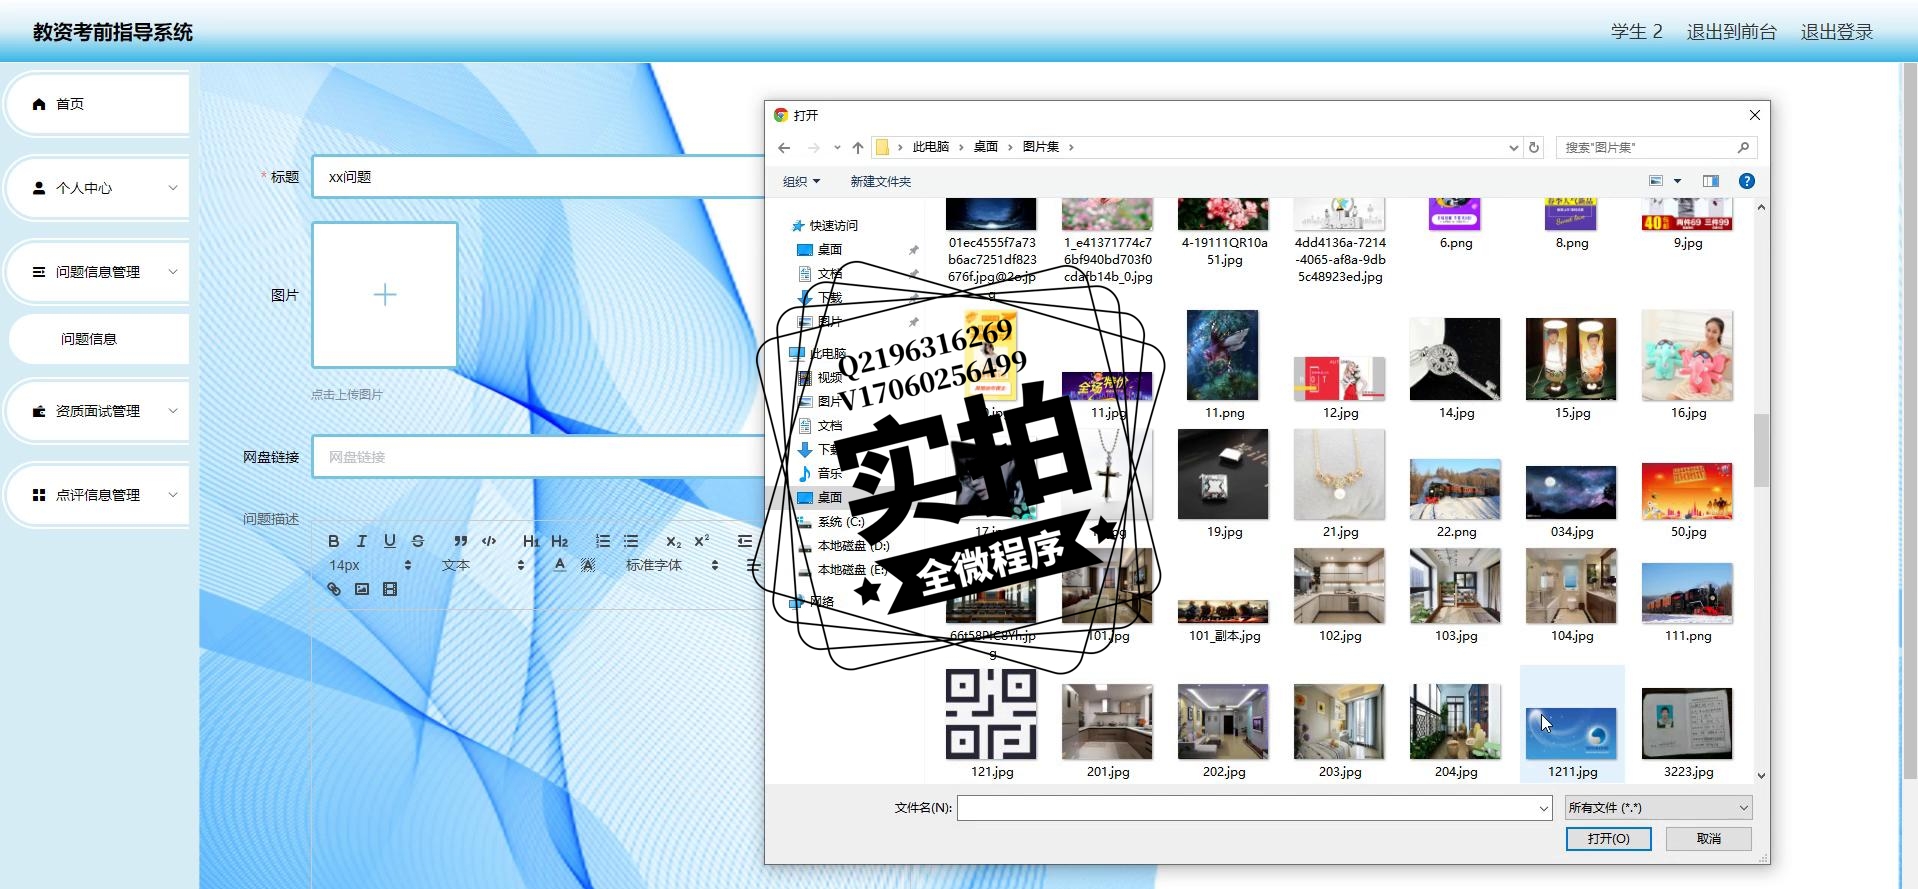Image resolution: width=1918 pixels, height=889 pixels.
Task: Insert a code block with the code icon
Action: click(489, 541)
